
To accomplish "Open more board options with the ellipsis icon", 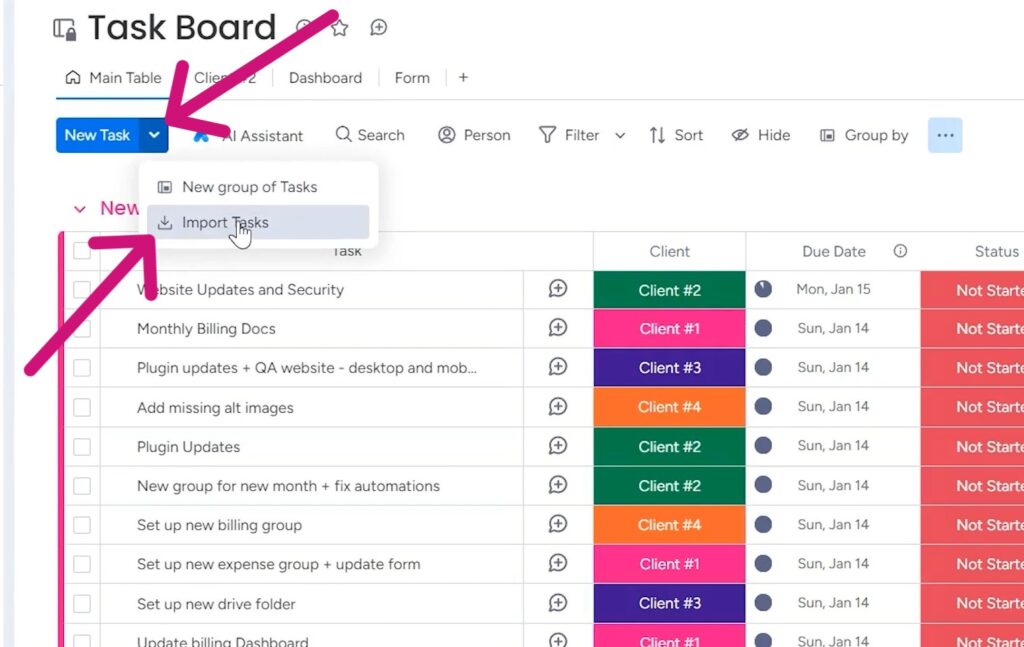I will point(944,135).
